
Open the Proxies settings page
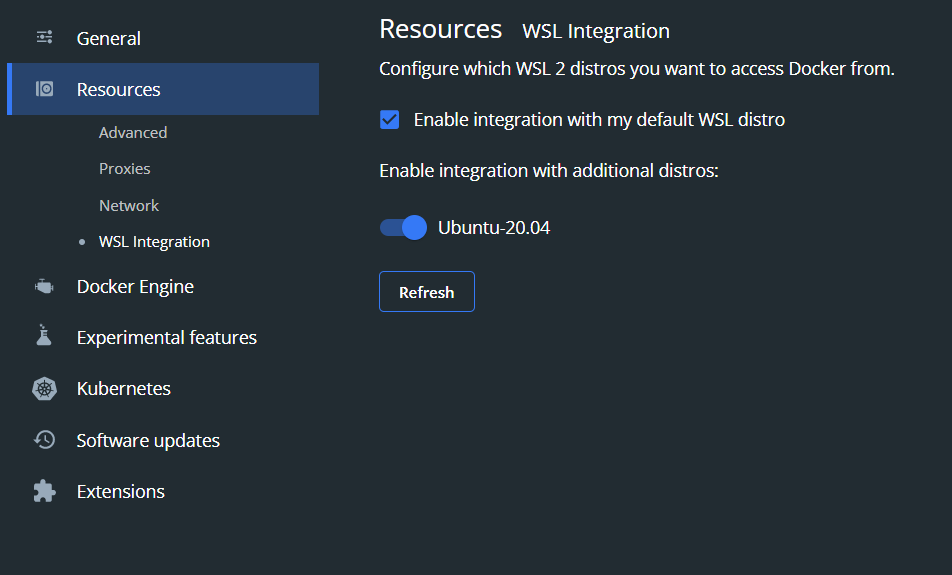124,169
